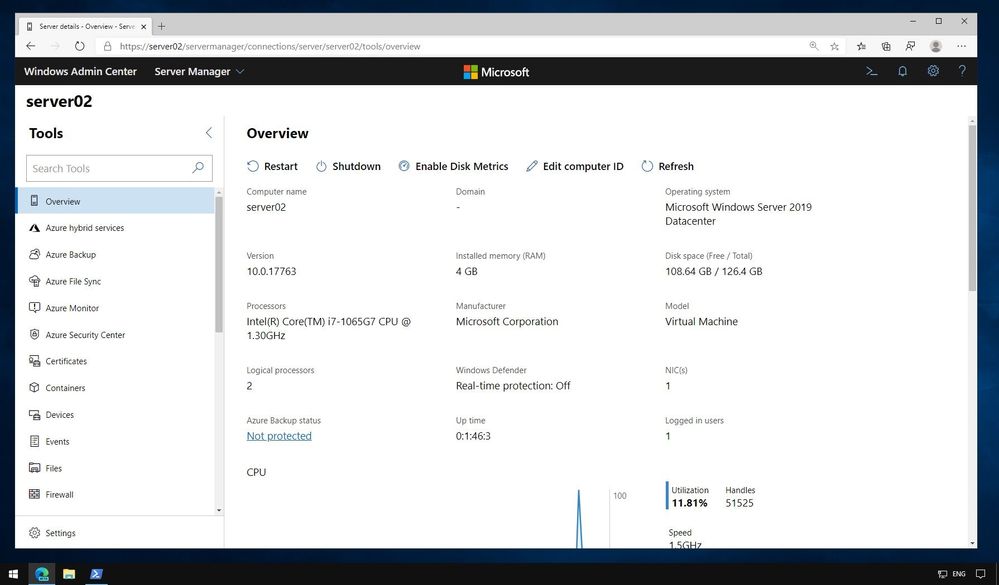Collapse the Tools pane chevron
Screen dimensions: 999x585
tap(208, 133)
